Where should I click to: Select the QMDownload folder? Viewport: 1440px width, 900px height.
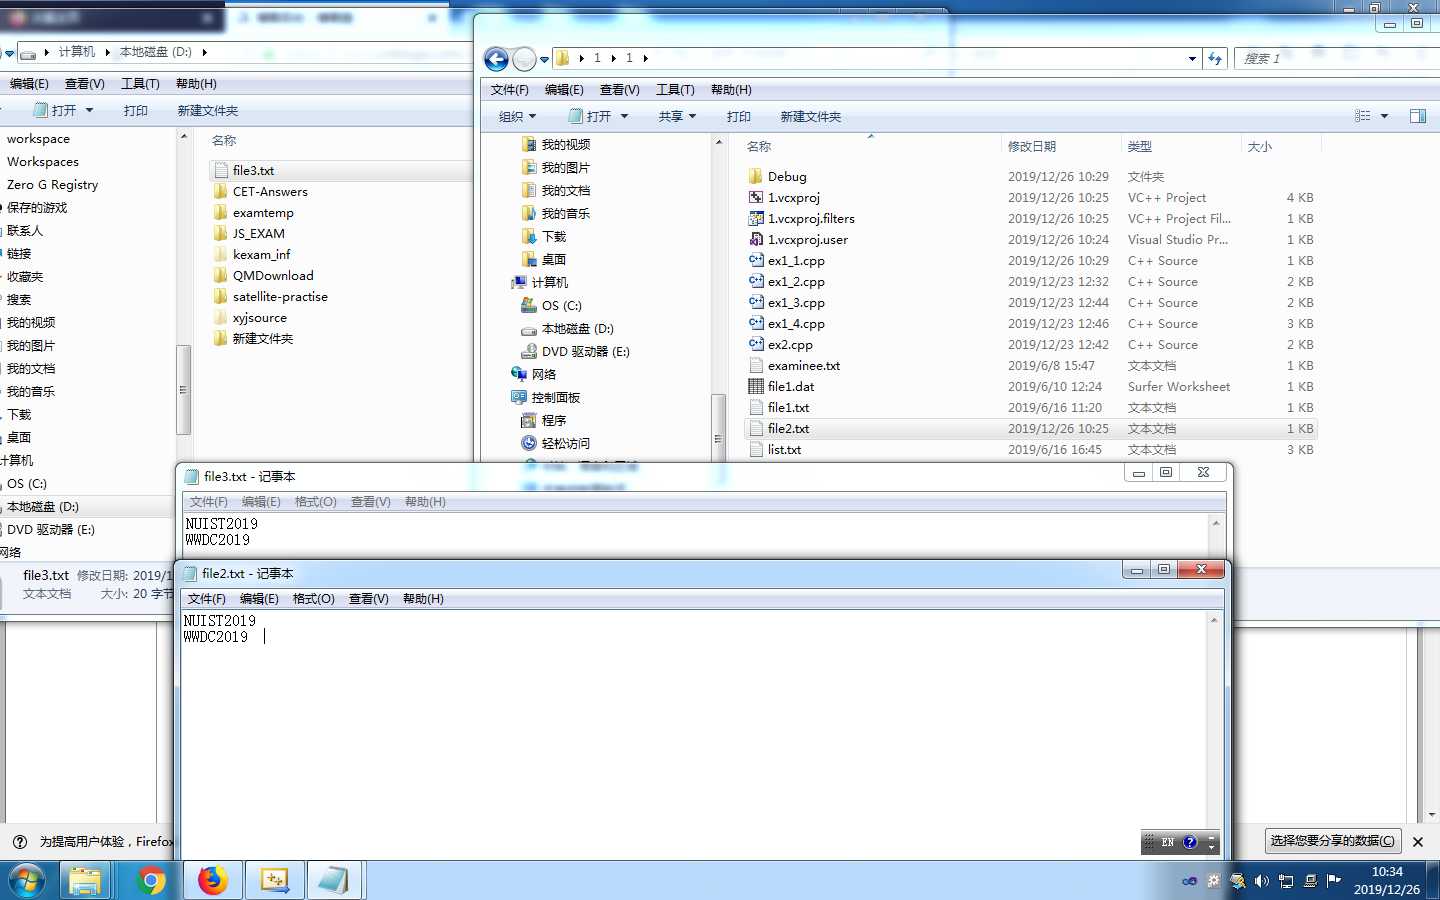pyautogui.click(x=273, y=275)
